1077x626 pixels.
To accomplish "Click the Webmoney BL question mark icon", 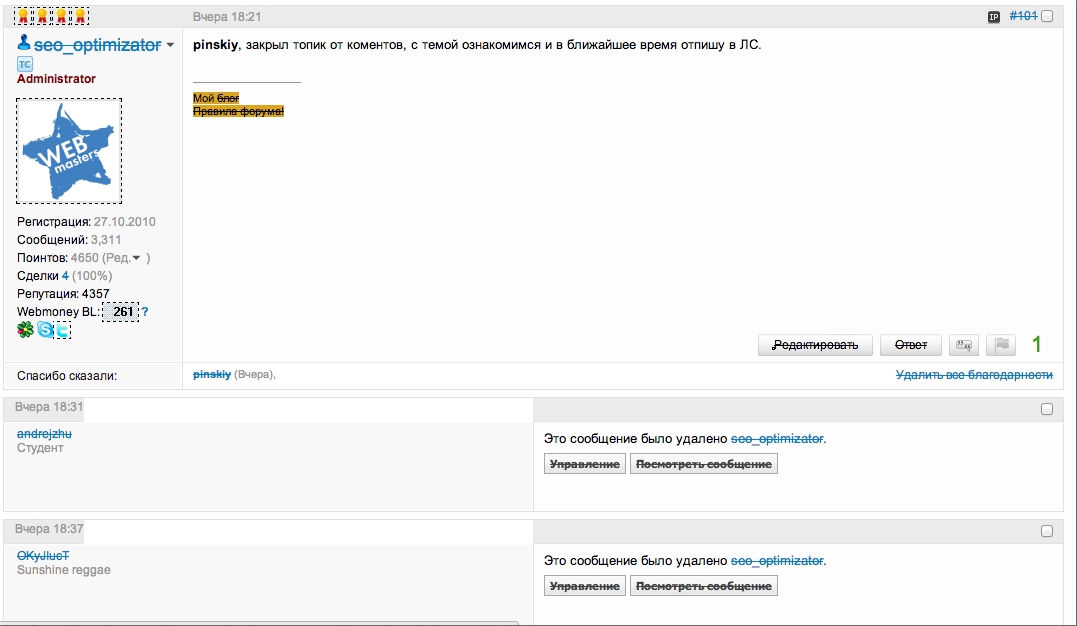I will point(145,312).
